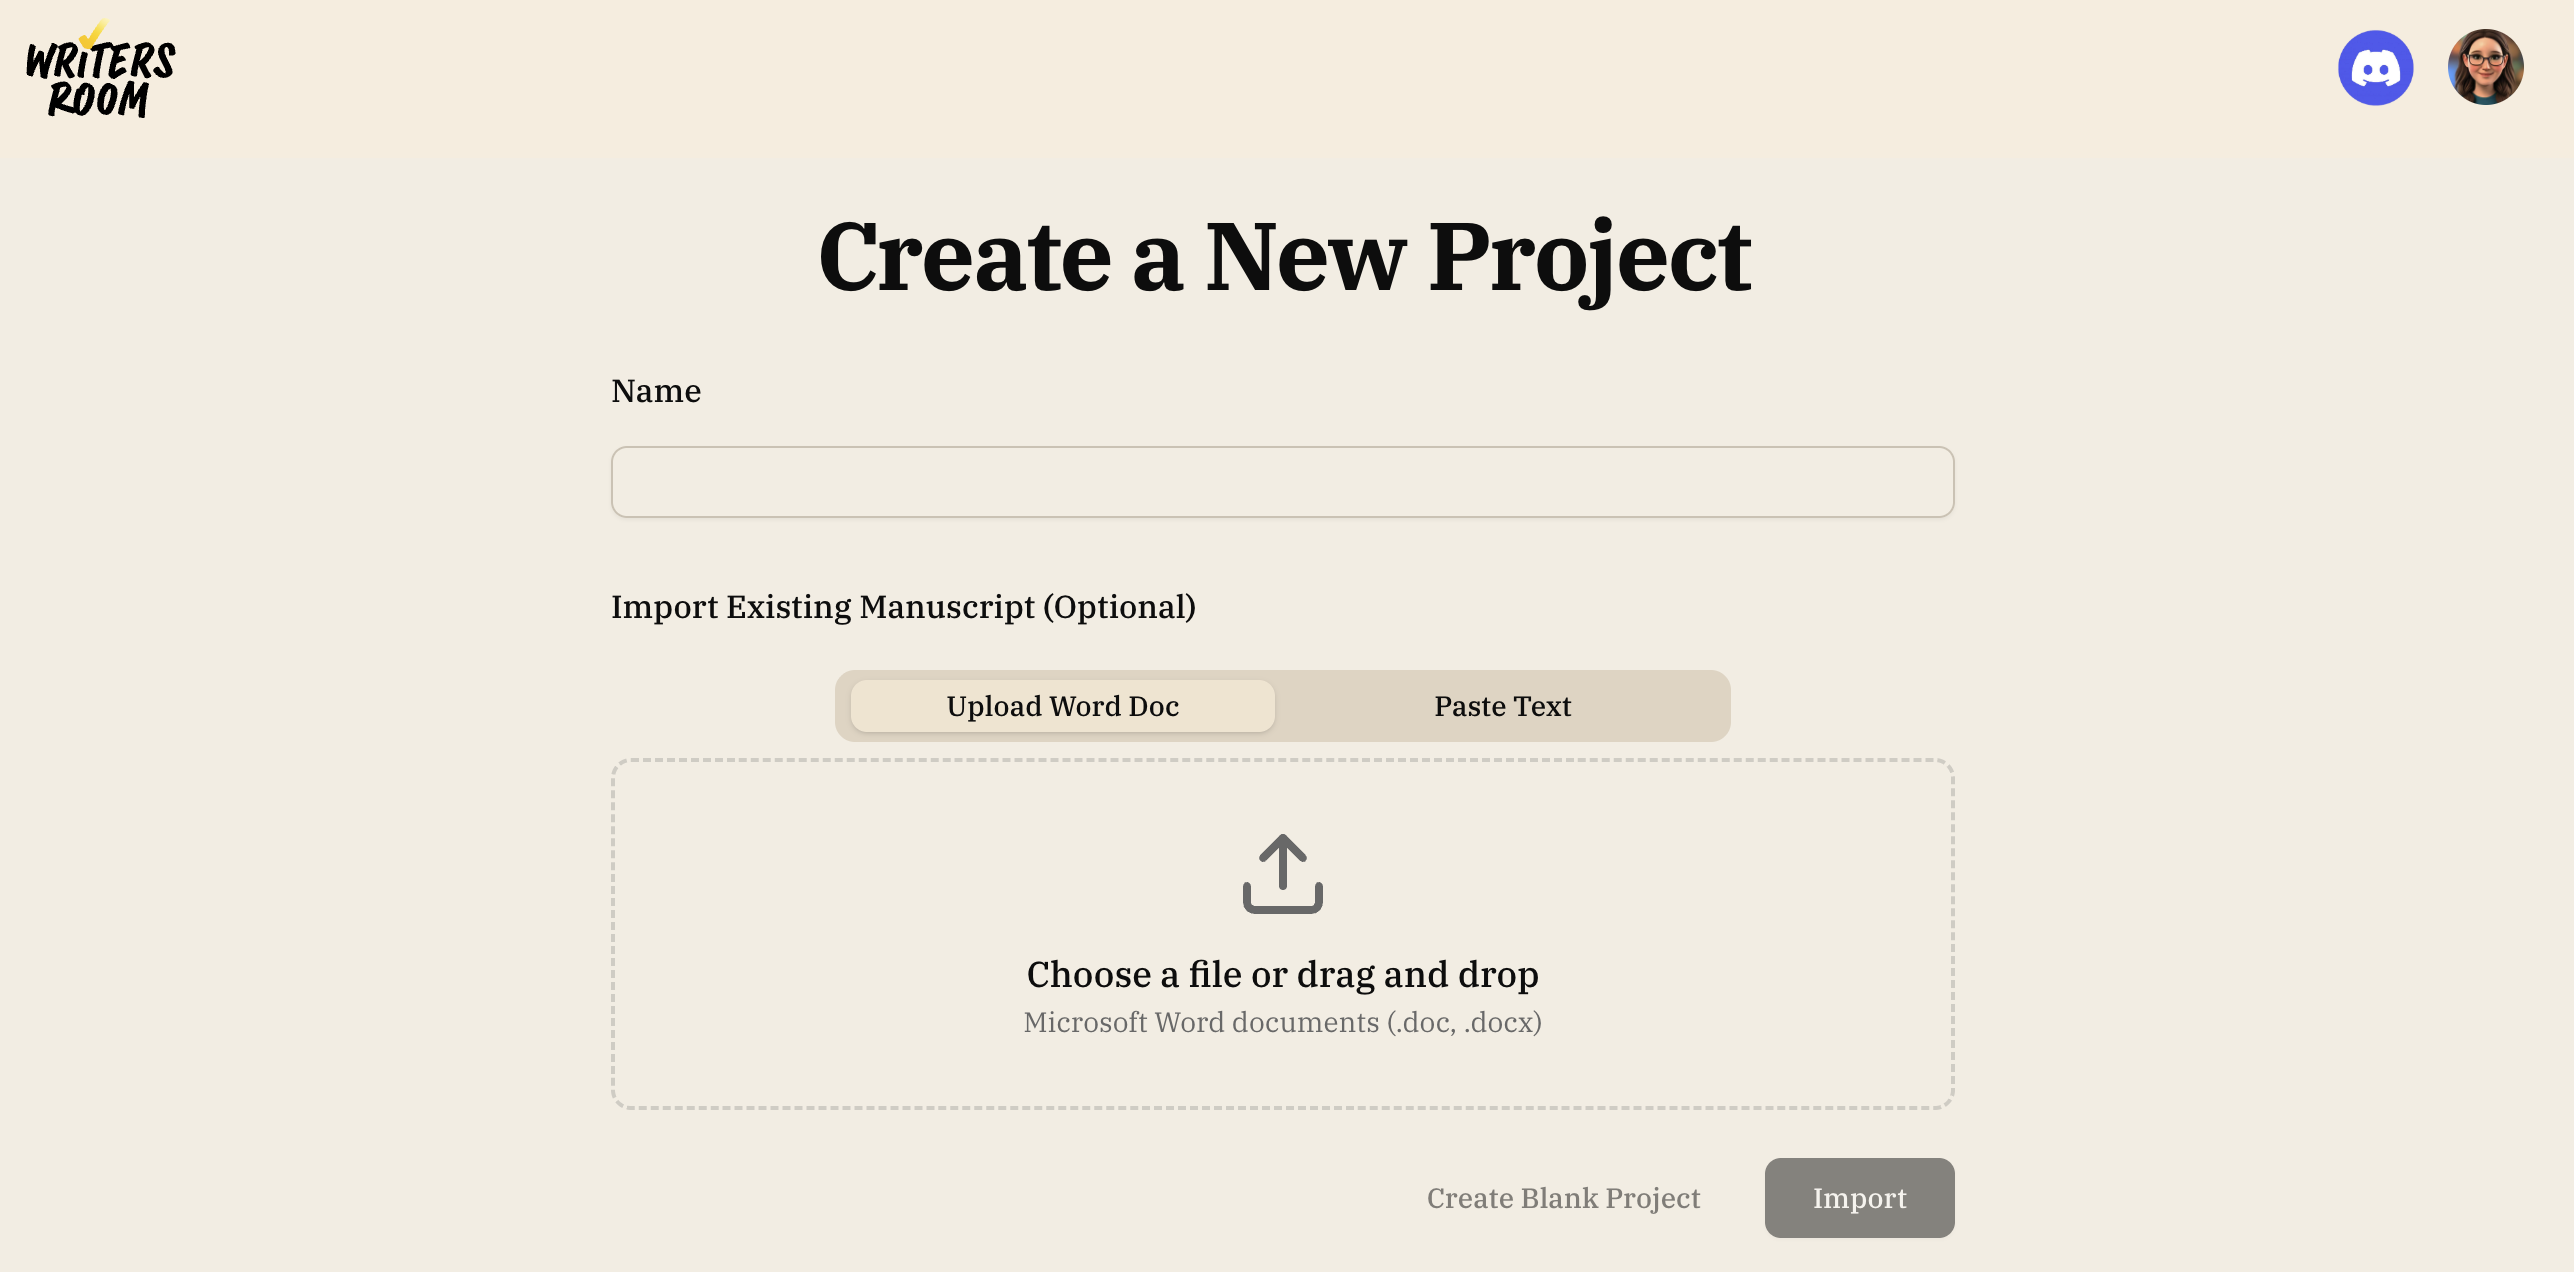Click Create Blank Project

(1563, 1197)
